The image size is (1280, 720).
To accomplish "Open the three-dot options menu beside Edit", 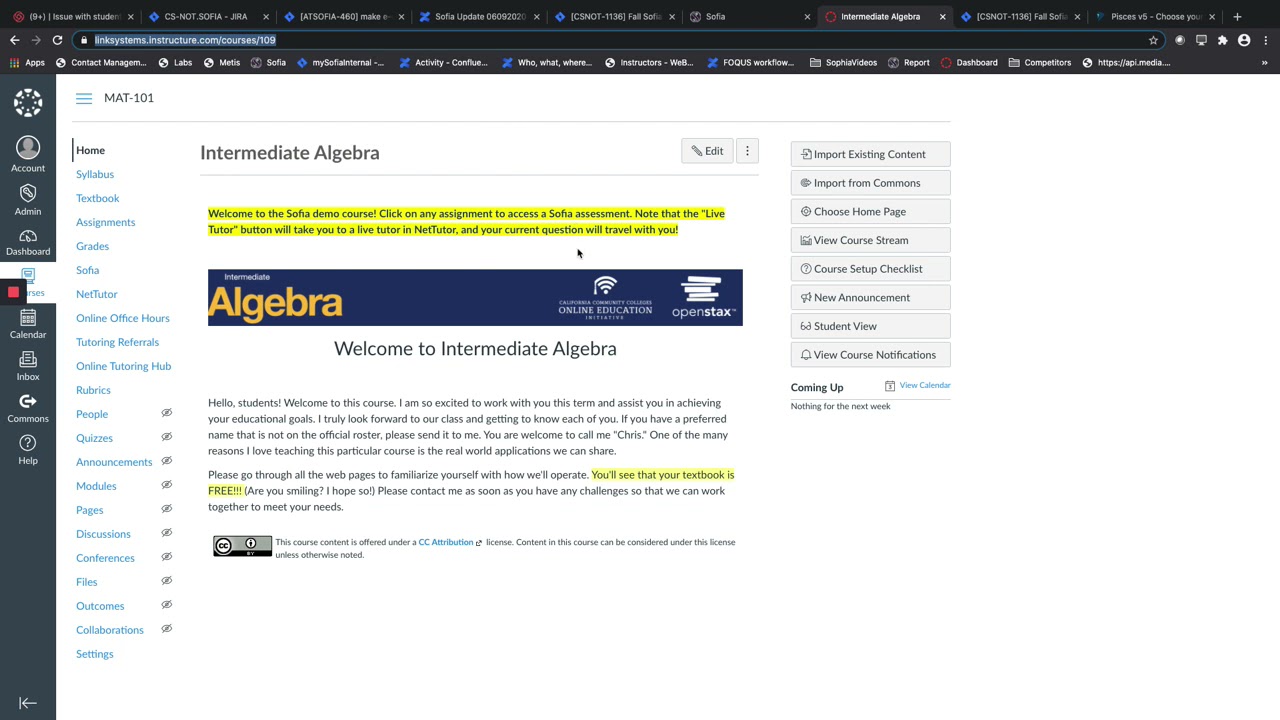I will (x=747, y=151).
